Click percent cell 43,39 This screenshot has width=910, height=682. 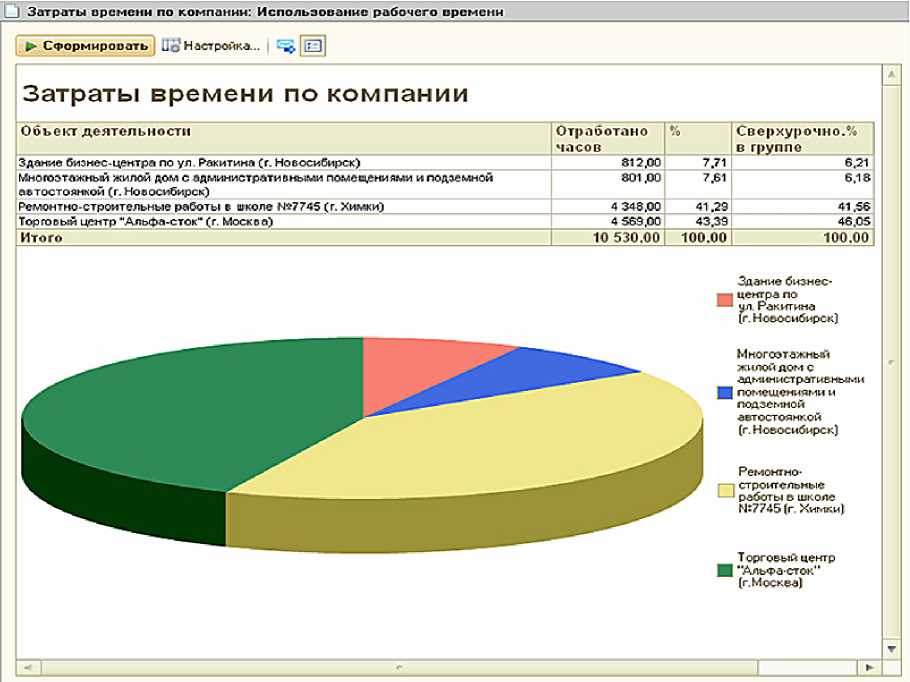[712, 222]
